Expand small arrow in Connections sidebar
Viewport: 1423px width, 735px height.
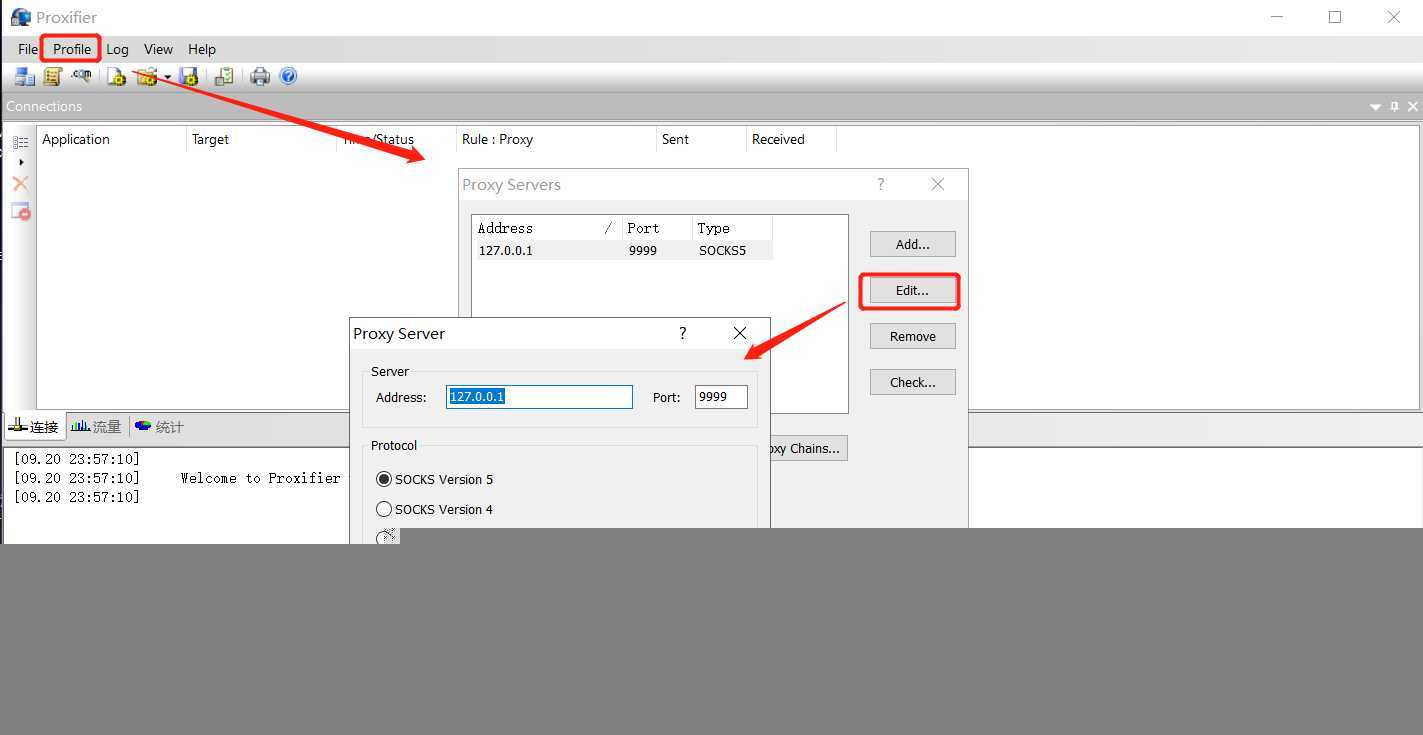tap(21, 162)
